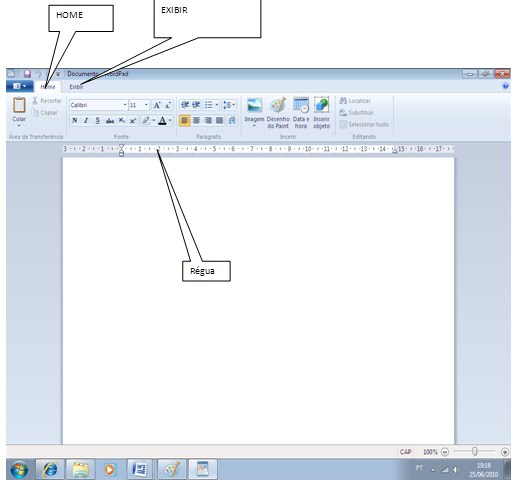The height and width of the screenshot is (488, 519).
Task: Click the 100% zoom level text
Action: coord(430,452)
